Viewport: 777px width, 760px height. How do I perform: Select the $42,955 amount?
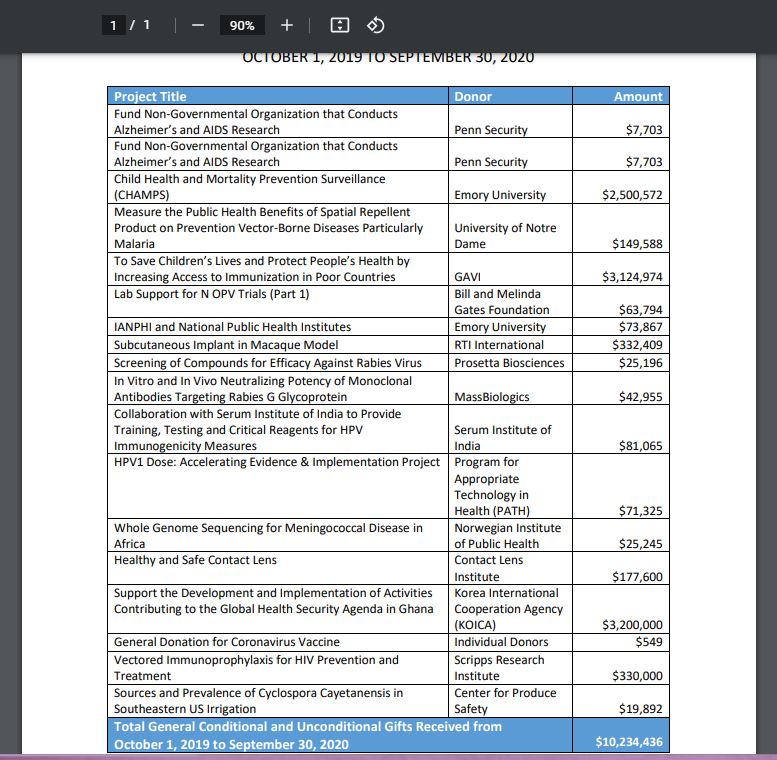pyautogui.click(x=640, y=397)
